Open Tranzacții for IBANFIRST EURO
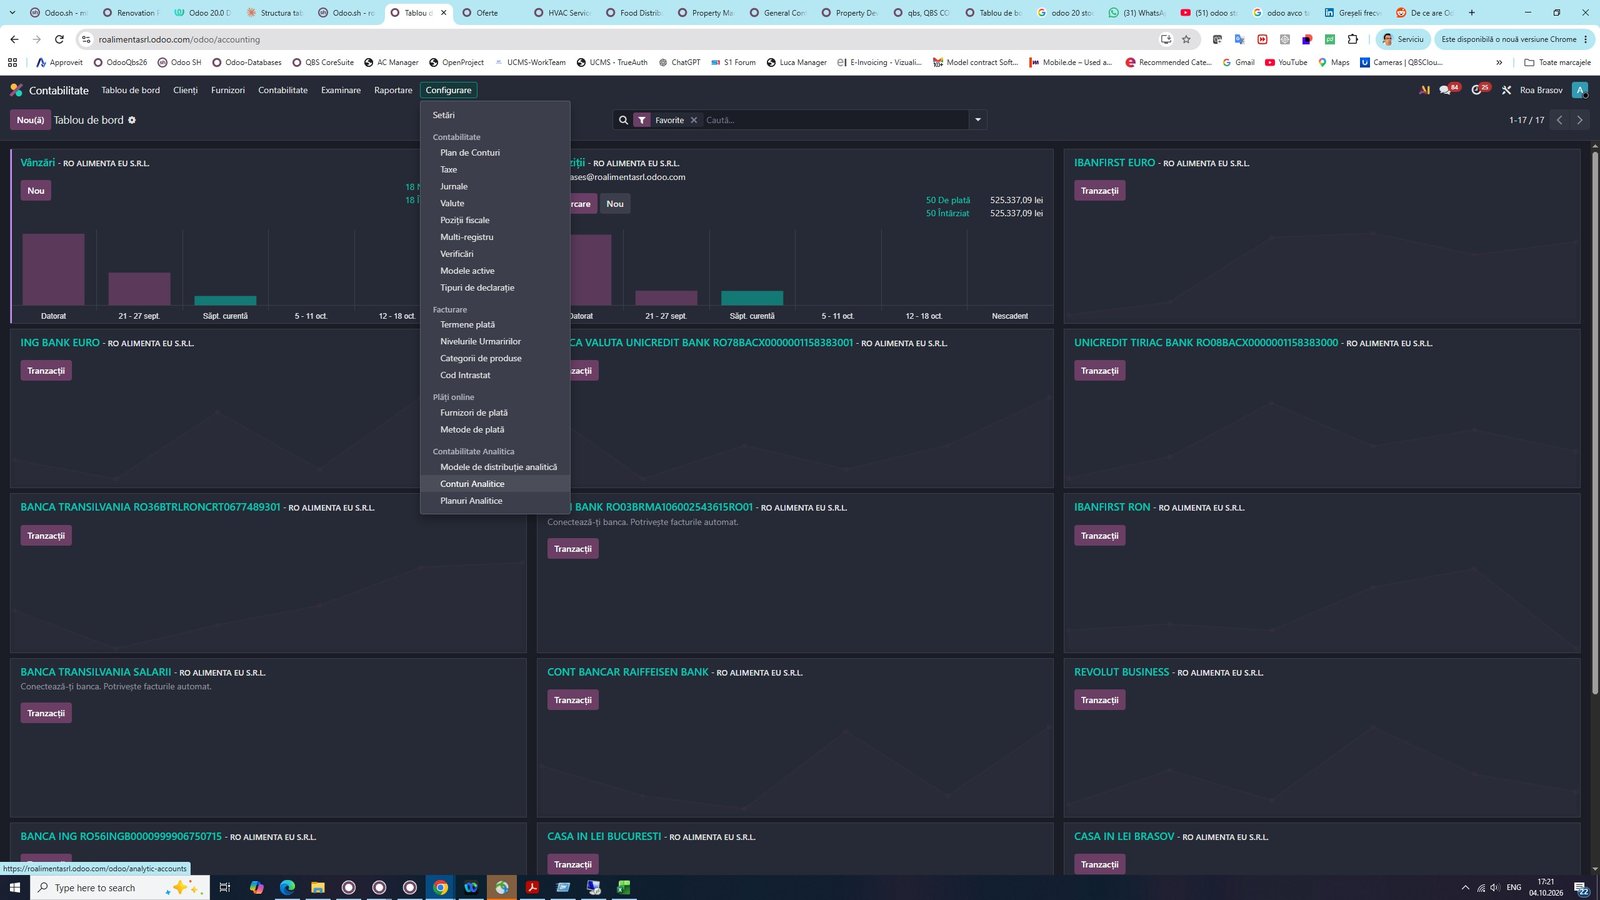The image size is (1600, 900). [x=1100, y=191]
